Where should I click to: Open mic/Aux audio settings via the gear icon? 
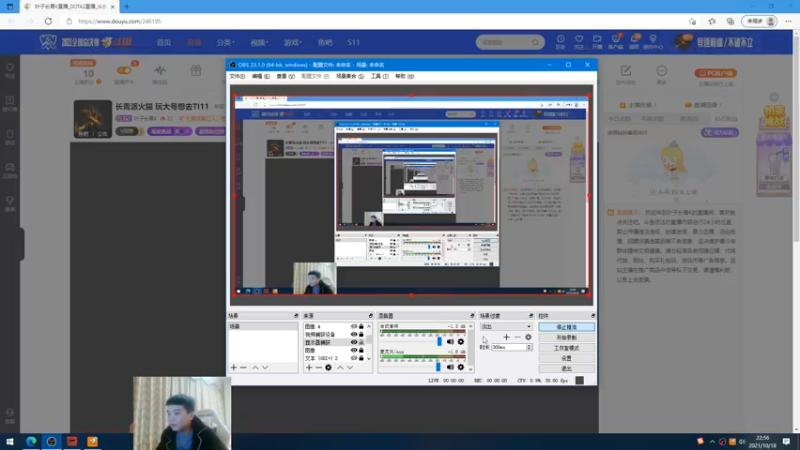tap(461, 367)
